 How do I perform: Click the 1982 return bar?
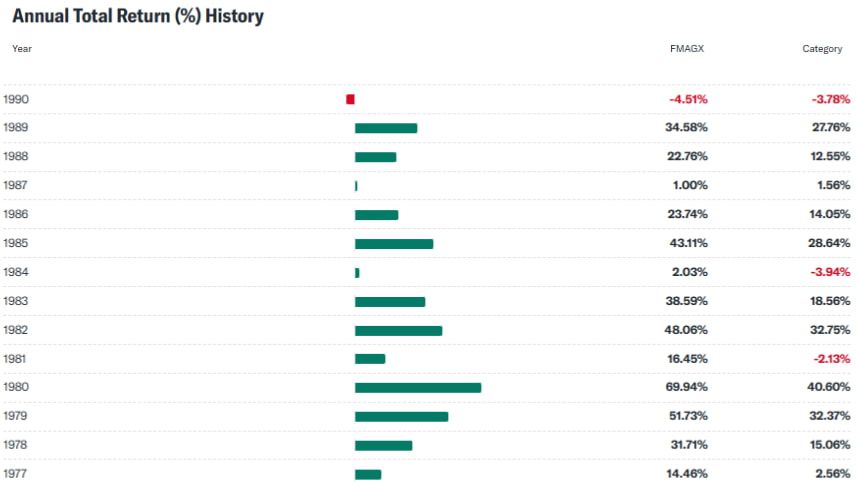[398, 330]
